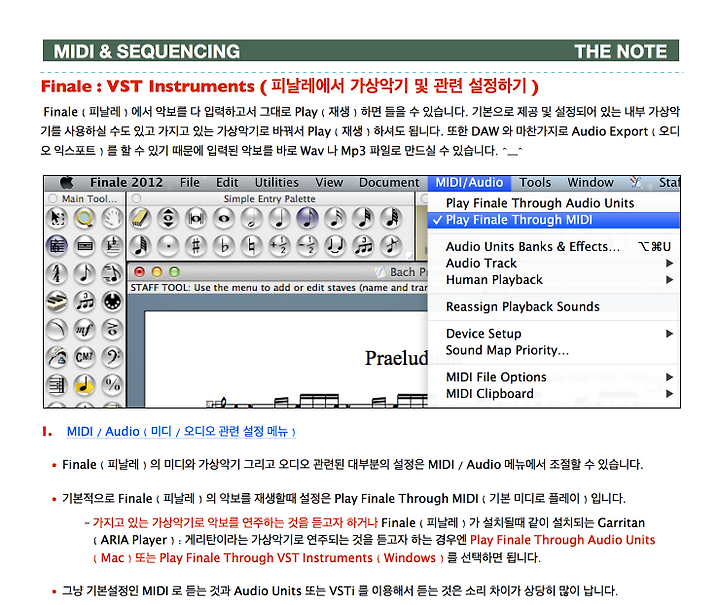
Task: Select the Simple Entry eighth-note tool in Main Tool palette
Action: [x=85, y=274]
